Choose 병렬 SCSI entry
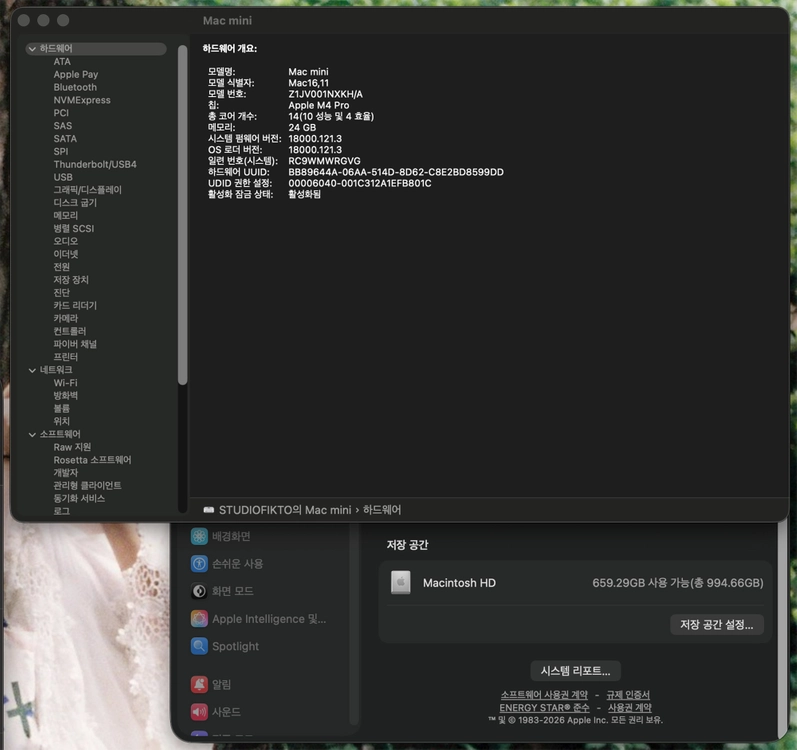Screen dimensions: 797x750 74,228
